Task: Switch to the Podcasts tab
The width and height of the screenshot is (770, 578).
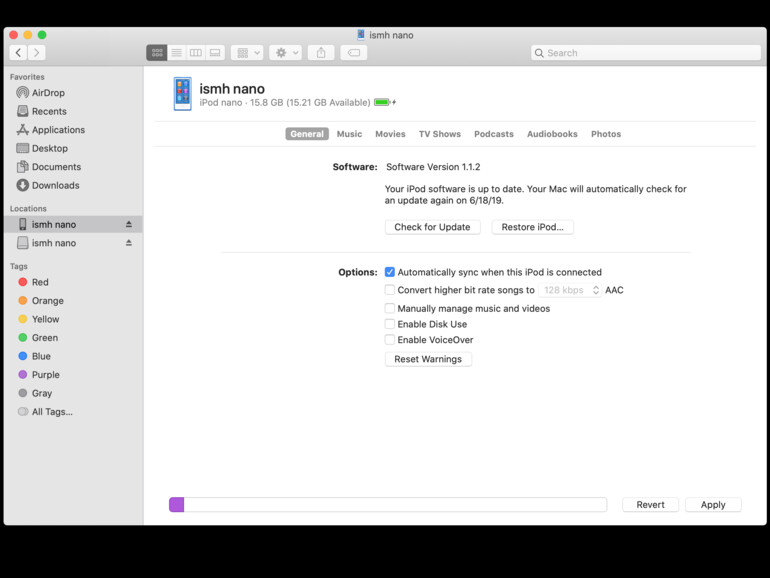Action: click(x=494, y=134)
